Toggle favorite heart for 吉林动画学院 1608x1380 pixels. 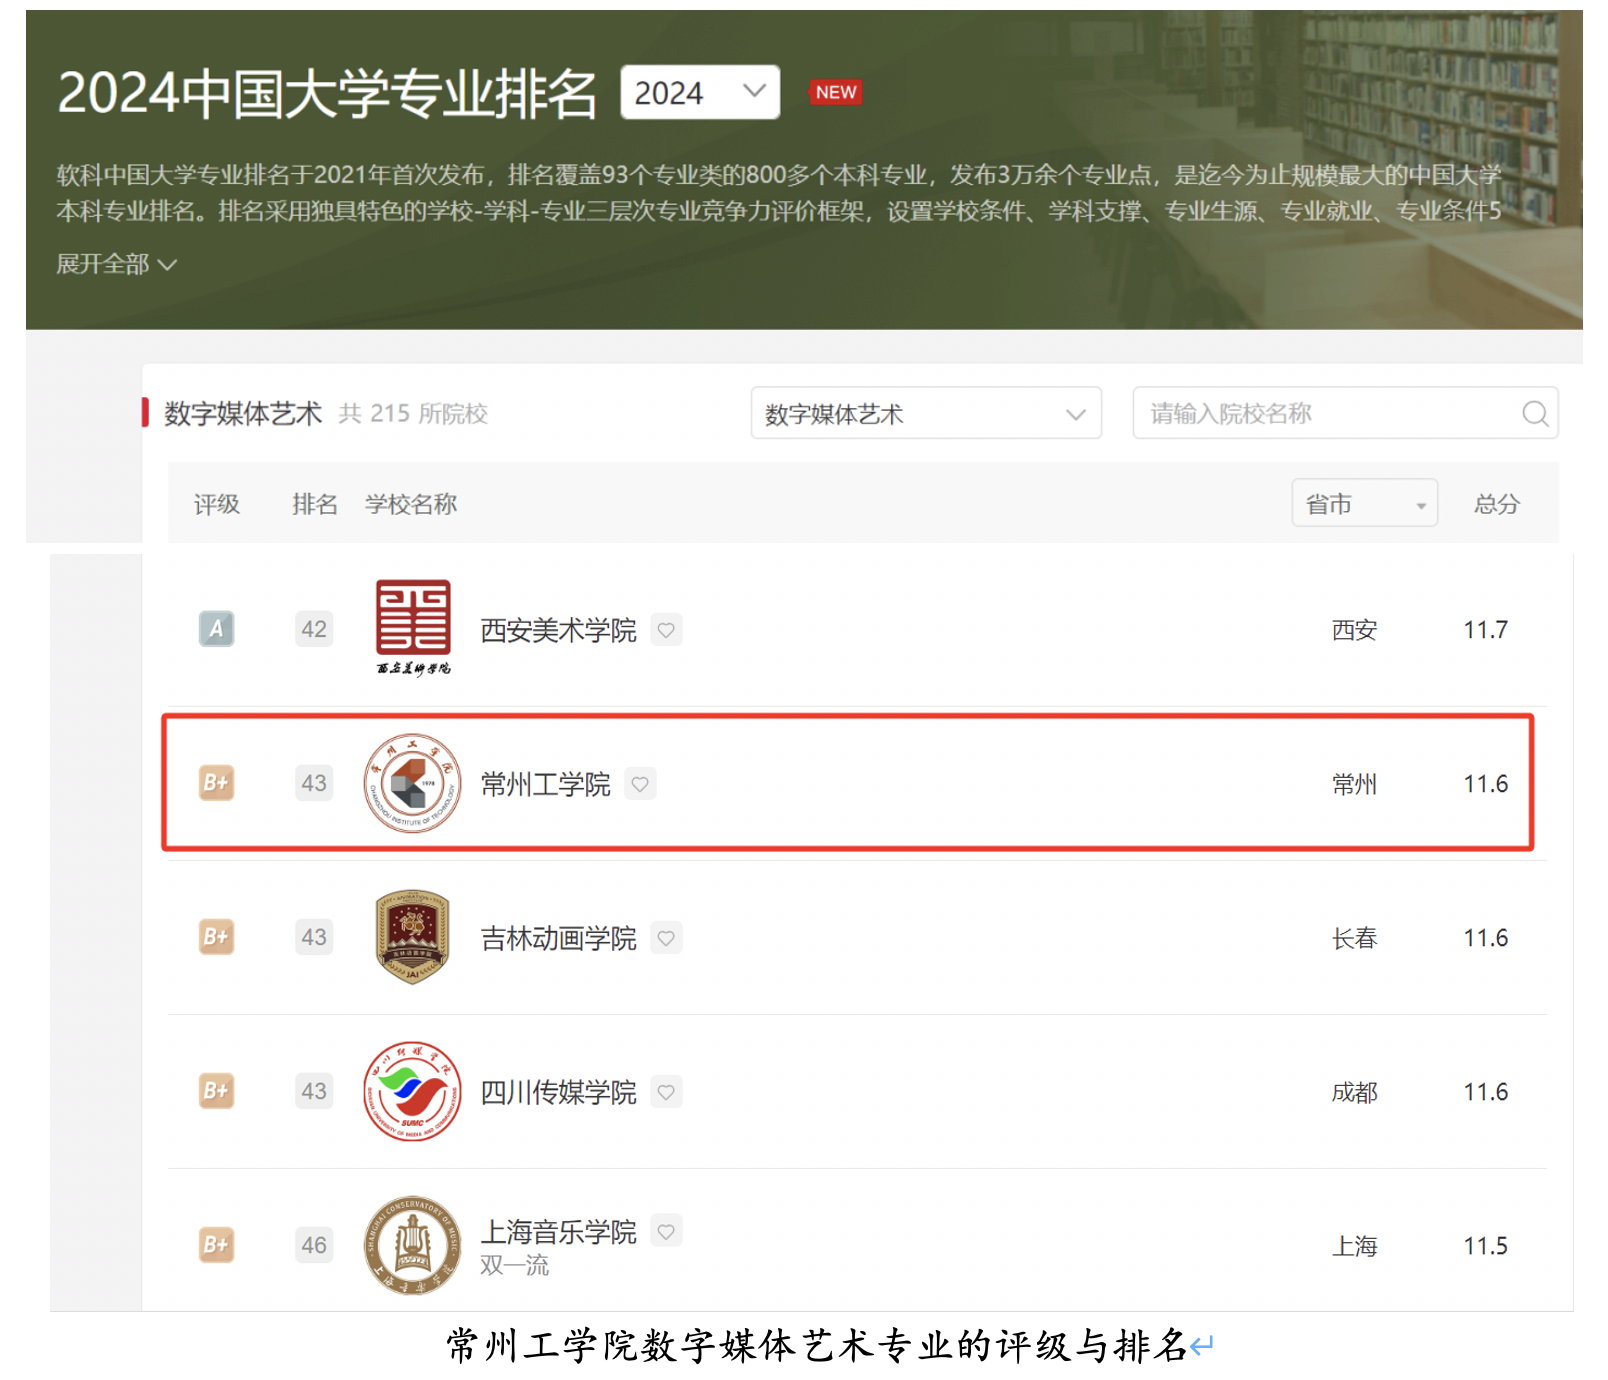666,938
